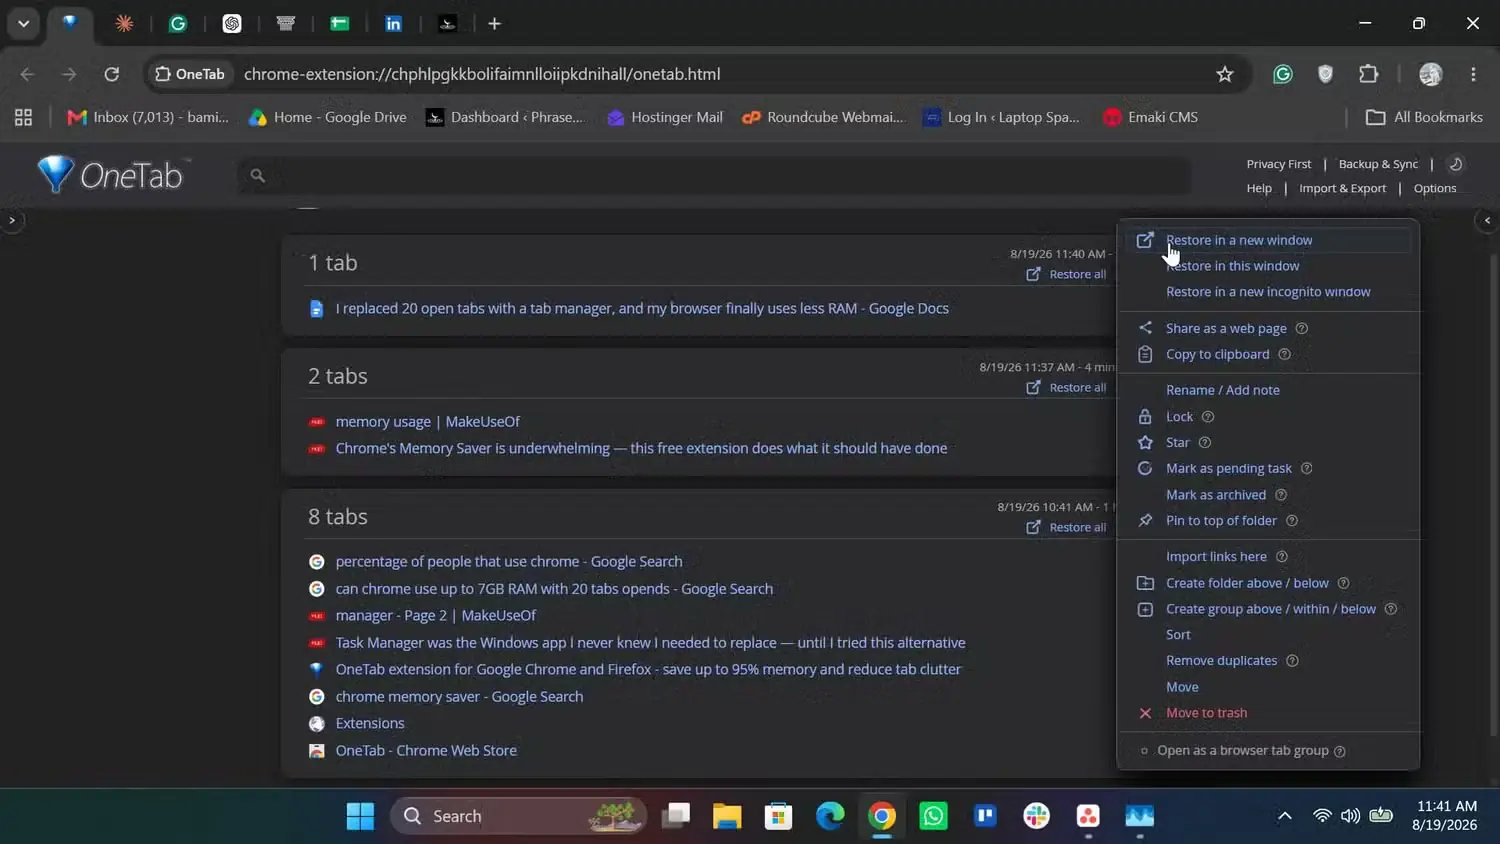Image resolution: width=1500 pixels, height=844 pixels.
Task: Open File Explorer from the taskbar
Action: (x=727, y=816)
